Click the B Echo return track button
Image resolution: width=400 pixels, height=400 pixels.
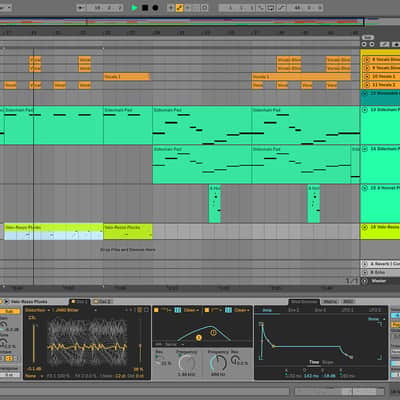pyautogui.click(x=365, y=272)
